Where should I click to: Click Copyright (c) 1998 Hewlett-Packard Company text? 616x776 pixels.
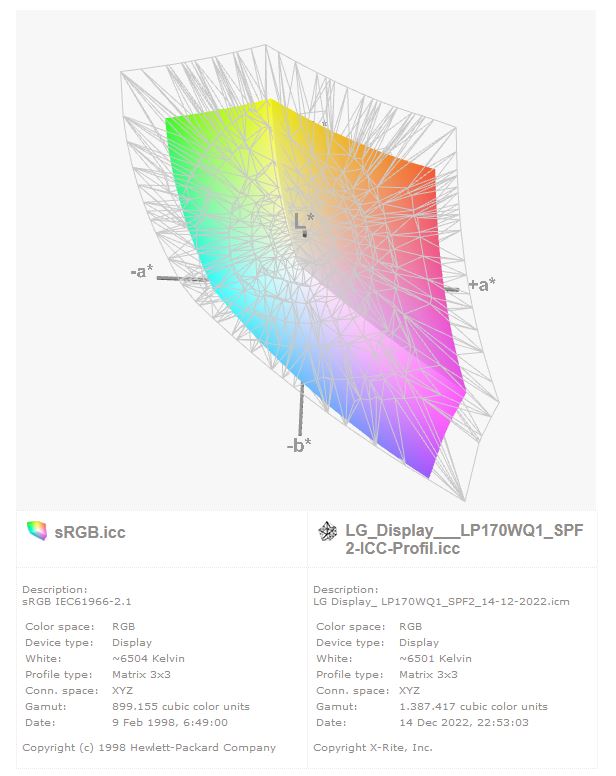149,748
